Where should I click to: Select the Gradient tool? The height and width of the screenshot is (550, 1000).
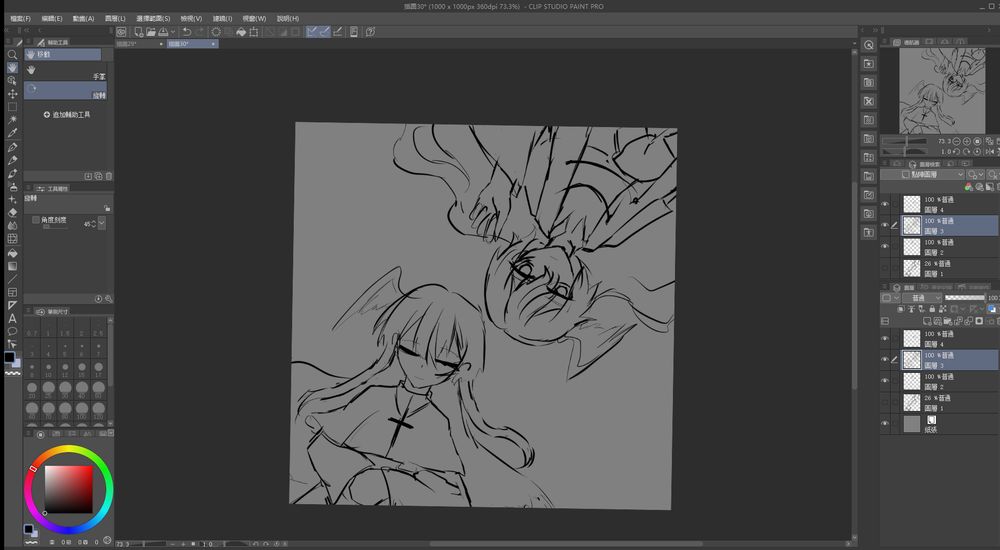point(12,266)
